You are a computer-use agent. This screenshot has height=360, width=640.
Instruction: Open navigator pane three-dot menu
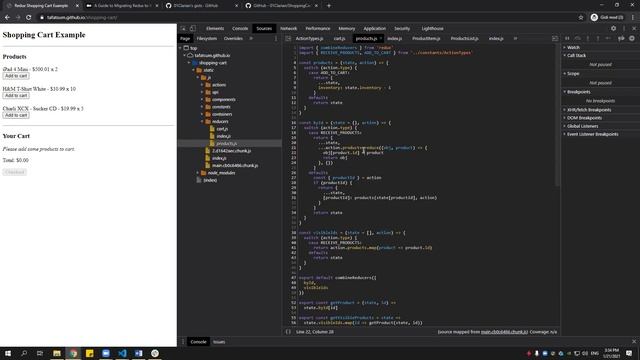coord(276,38)
